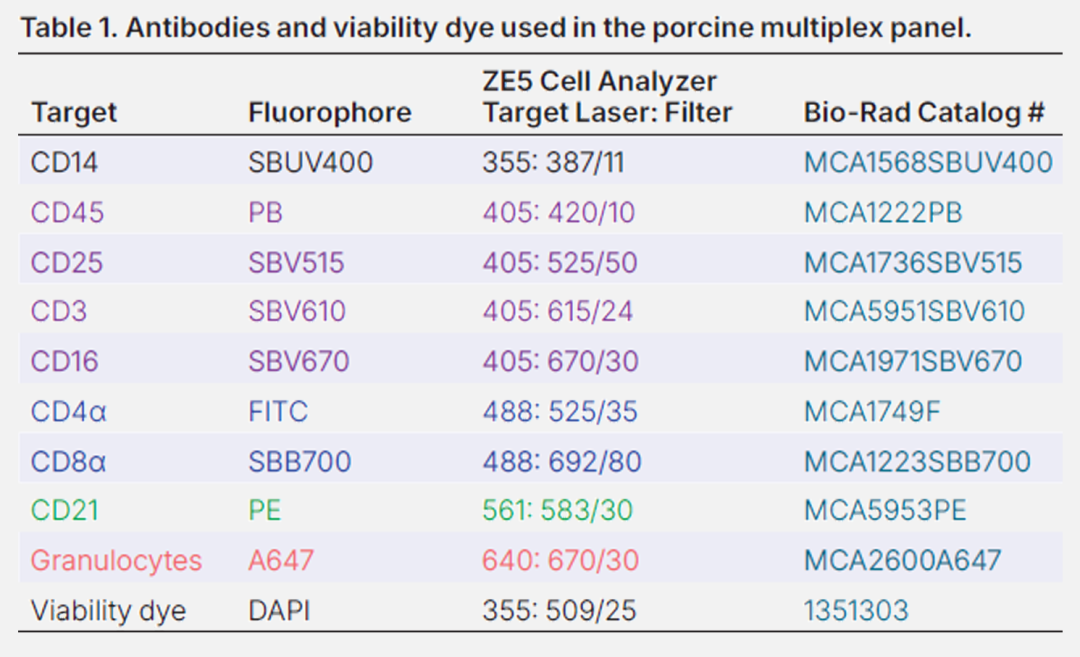Viewport: 1080px width, 657px height.
Task: Open the 1351303 viability dye link
Action: (856, 610)
